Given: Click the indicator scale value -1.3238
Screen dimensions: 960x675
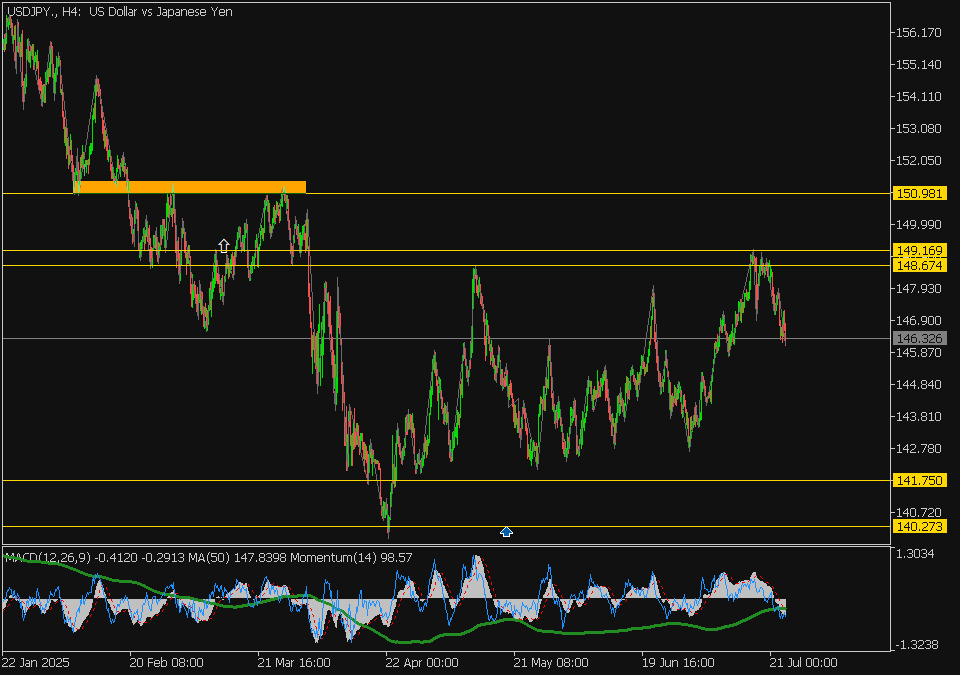Looking at the screenshot, I should click(x=915, y=644).
